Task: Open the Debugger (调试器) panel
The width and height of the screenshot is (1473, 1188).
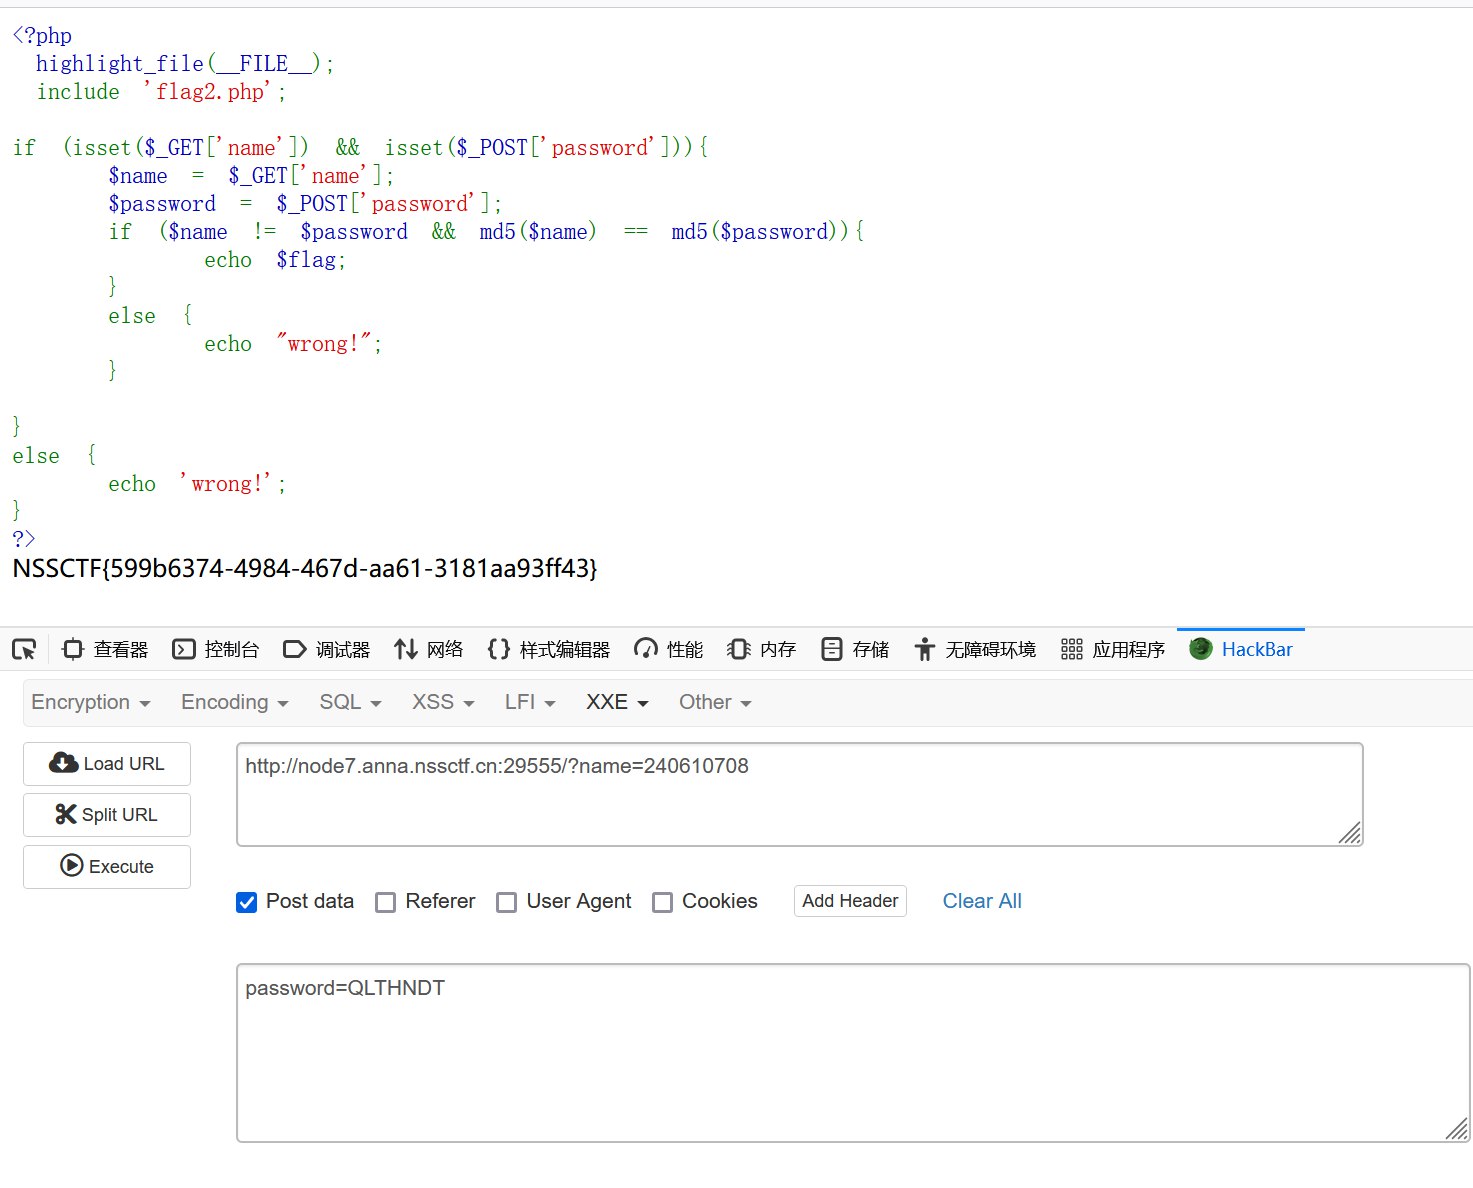Action: [327, 650]
